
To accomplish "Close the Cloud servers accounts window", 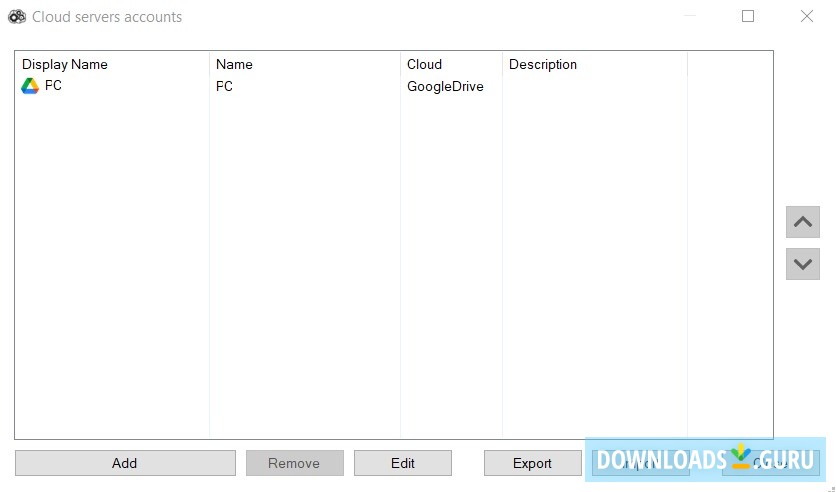I will (807, 16).
